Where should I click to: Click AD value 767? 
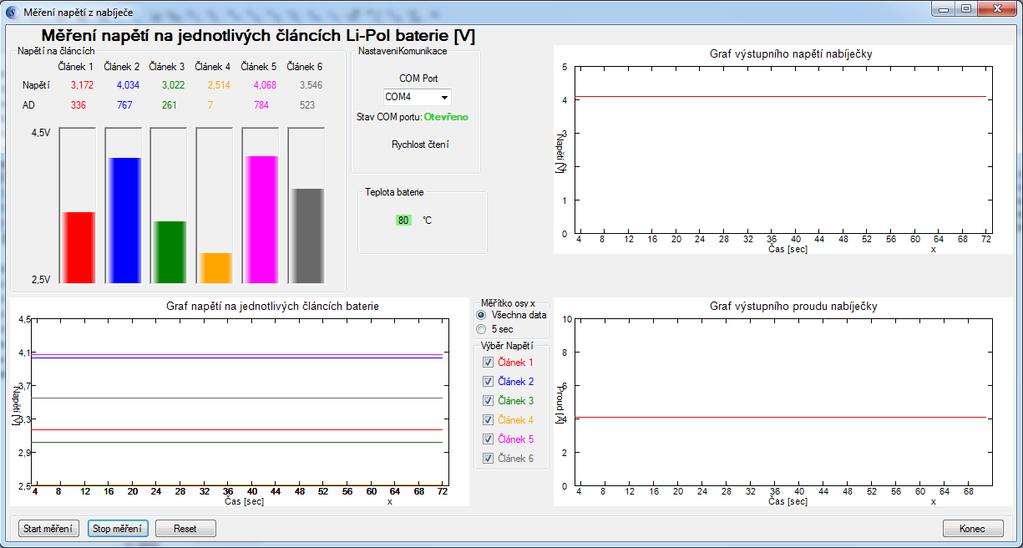(x=124, y=105)
